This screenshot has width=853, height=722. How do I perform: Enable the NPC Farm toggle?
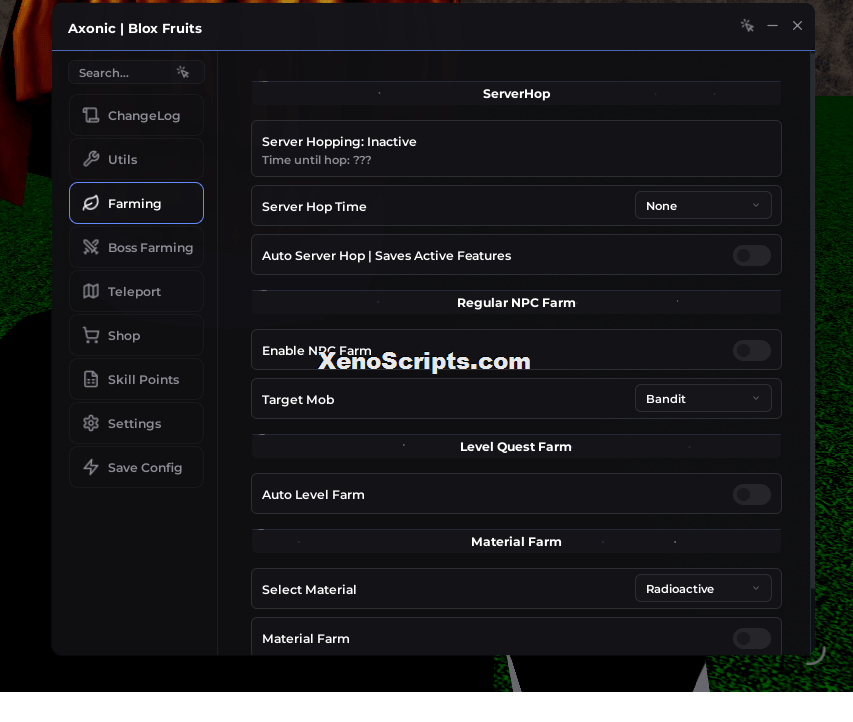752,350
